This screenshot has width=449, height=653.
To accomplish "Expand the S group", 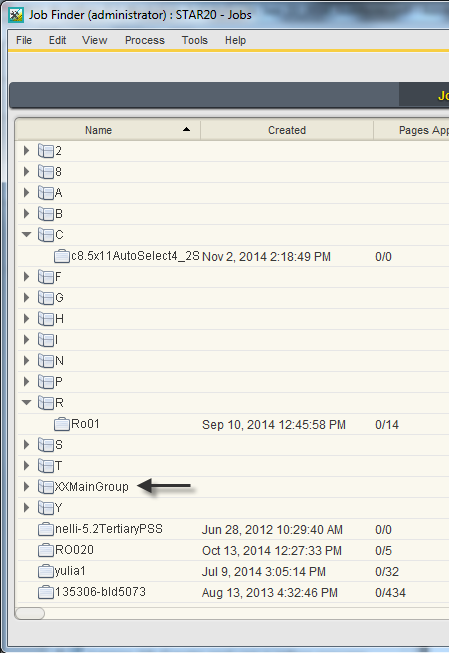I will [26, 445].
